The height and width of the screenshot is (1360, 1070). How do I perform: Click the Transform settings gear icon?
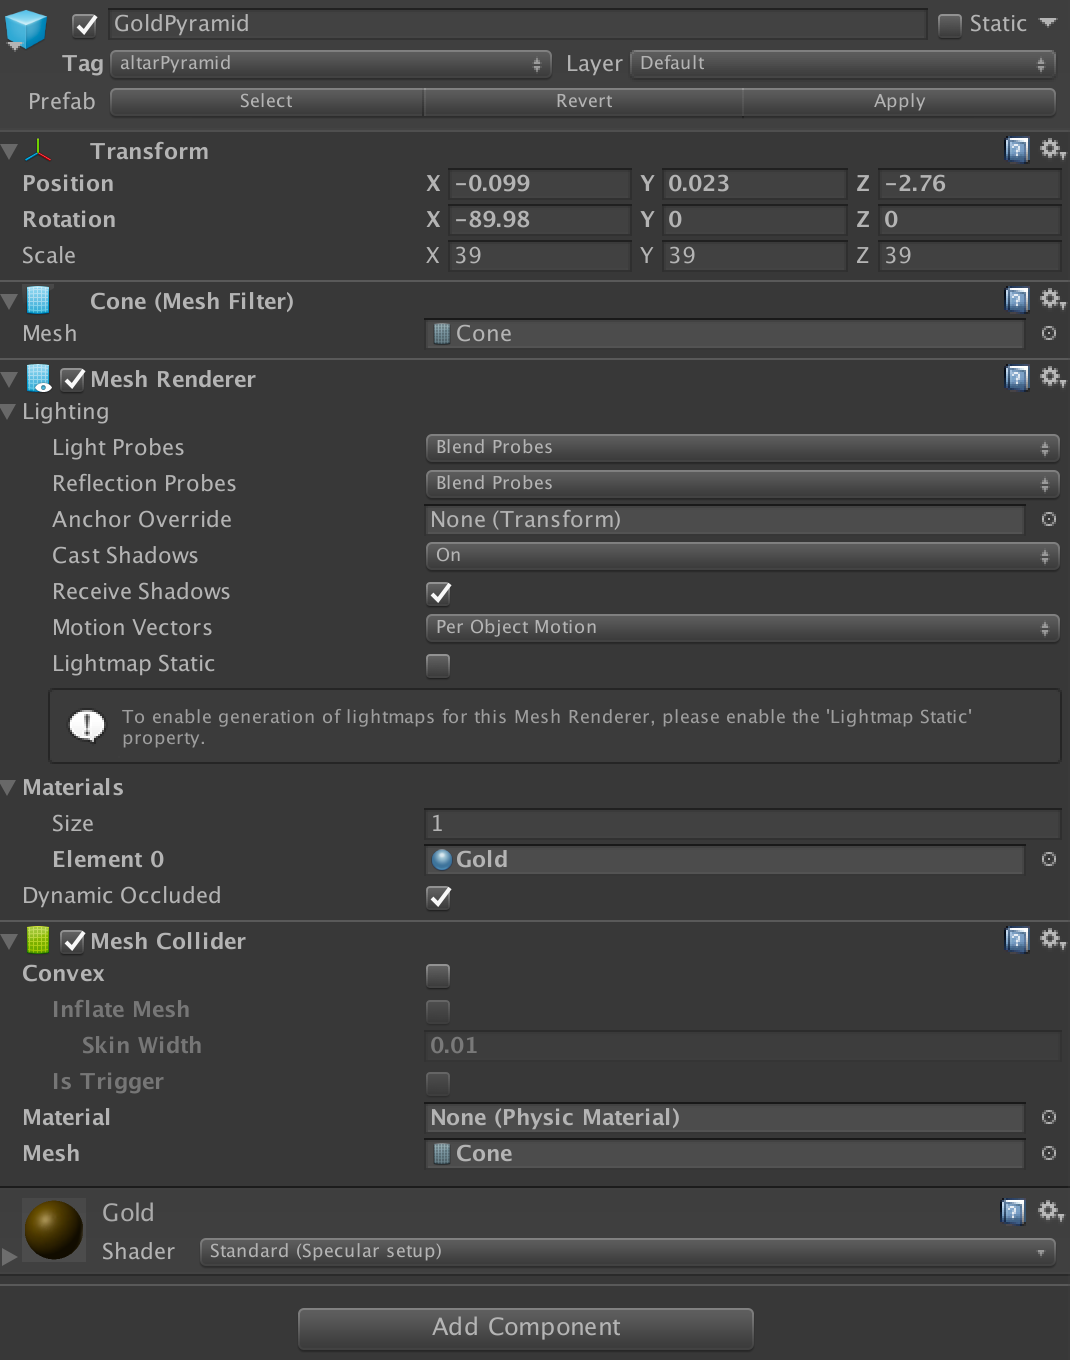tap(1052, 149)
